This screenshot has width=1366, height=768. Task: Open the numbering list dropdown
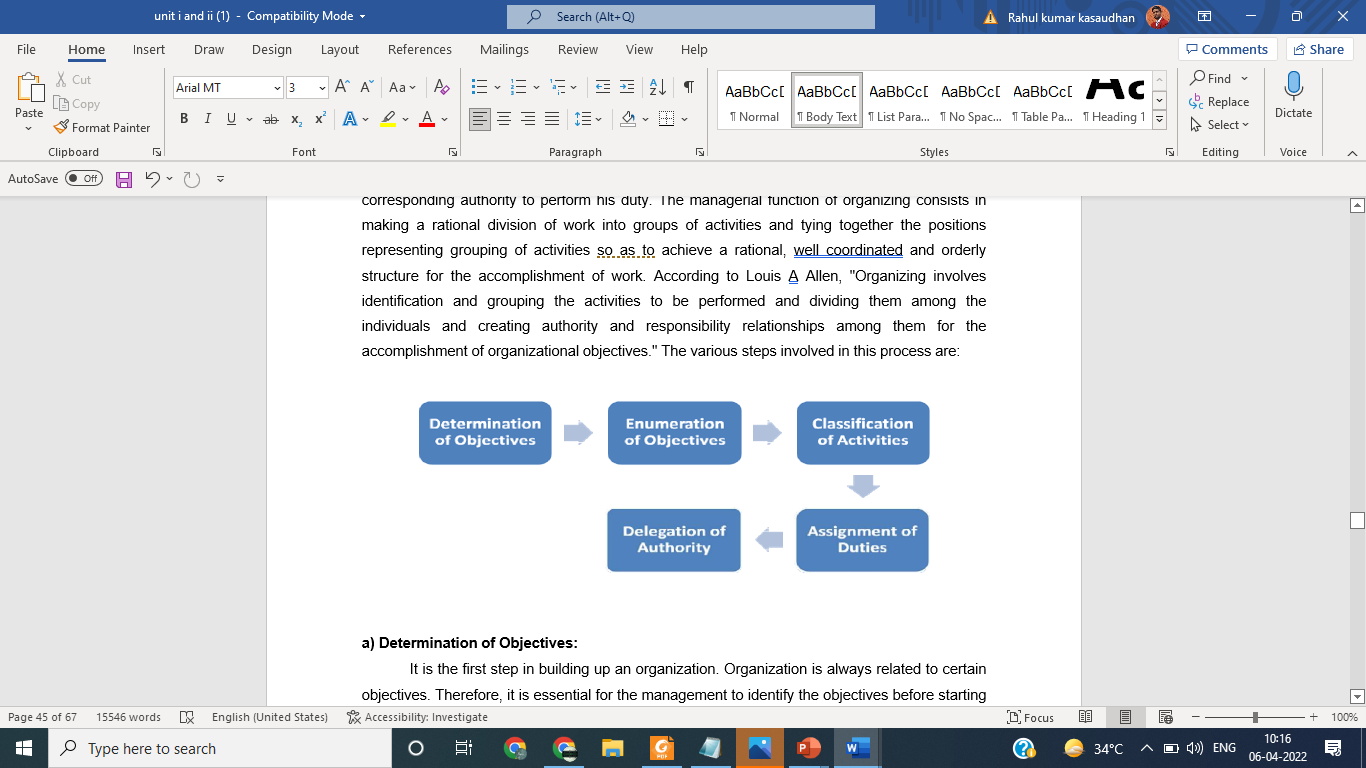pyautogui.click(x=537, y=87)
